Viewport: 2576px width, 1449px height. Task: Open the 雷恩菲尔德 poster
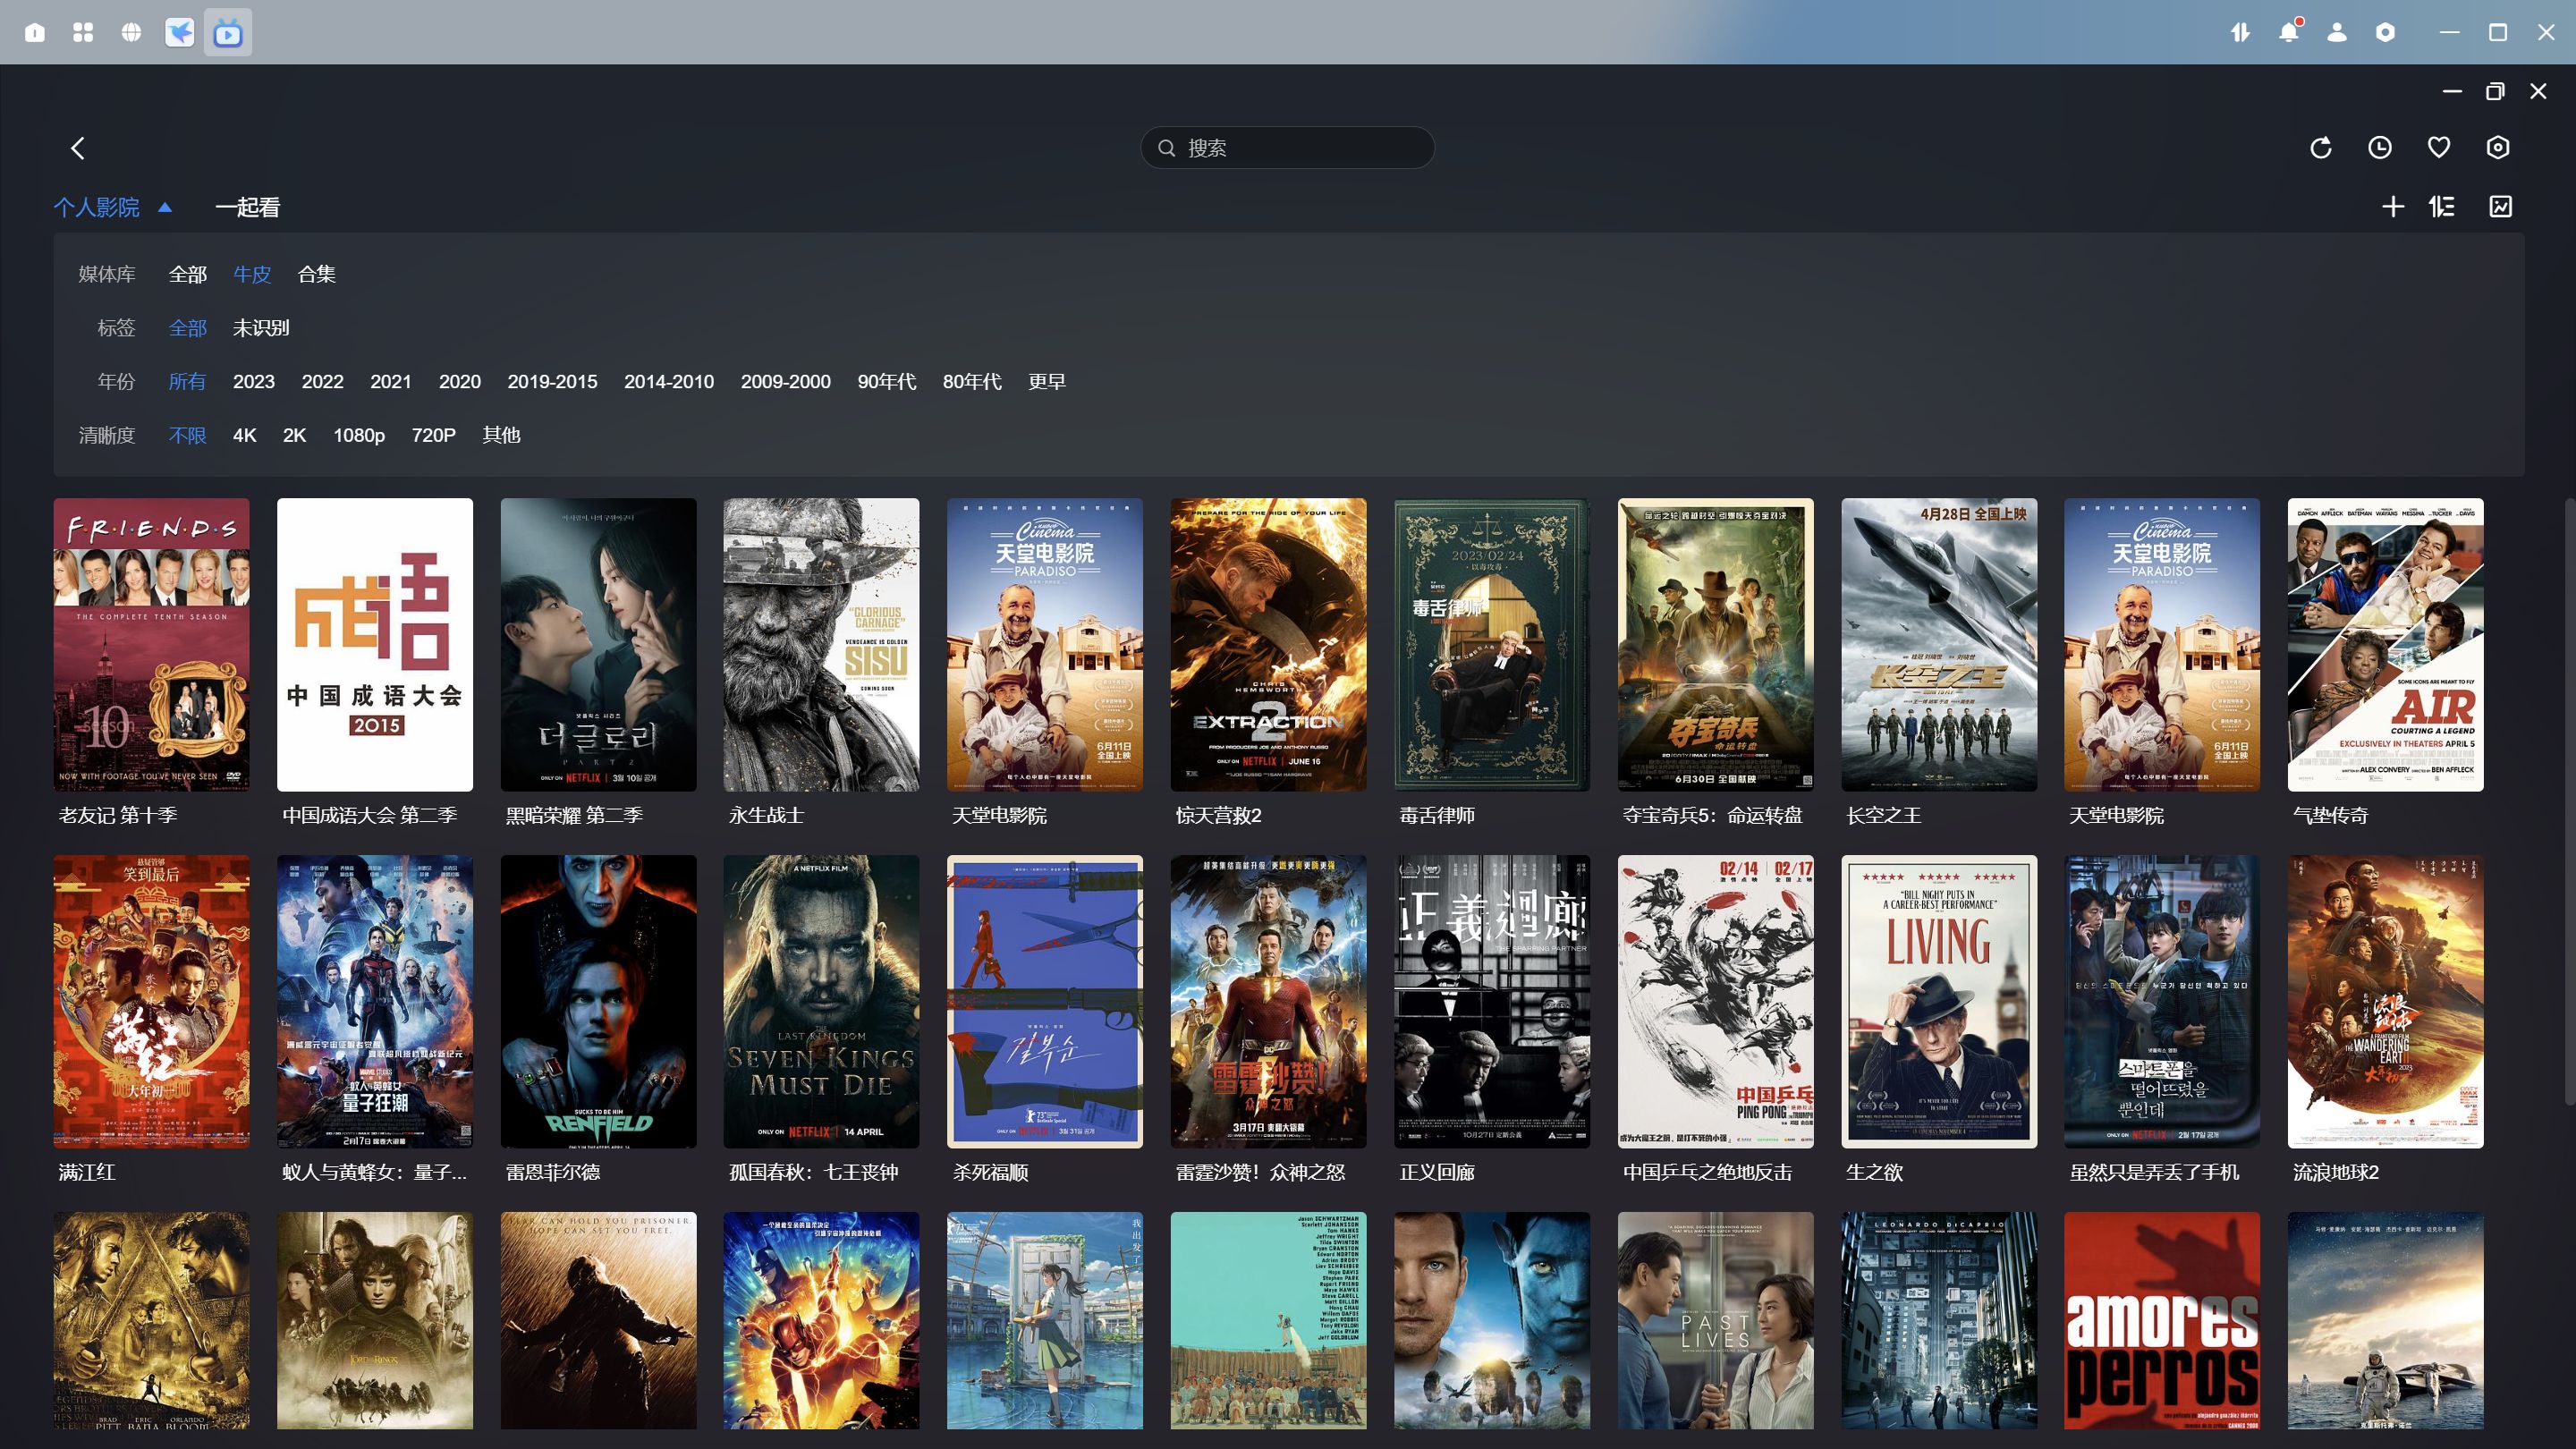click(x=598, y=1002)
